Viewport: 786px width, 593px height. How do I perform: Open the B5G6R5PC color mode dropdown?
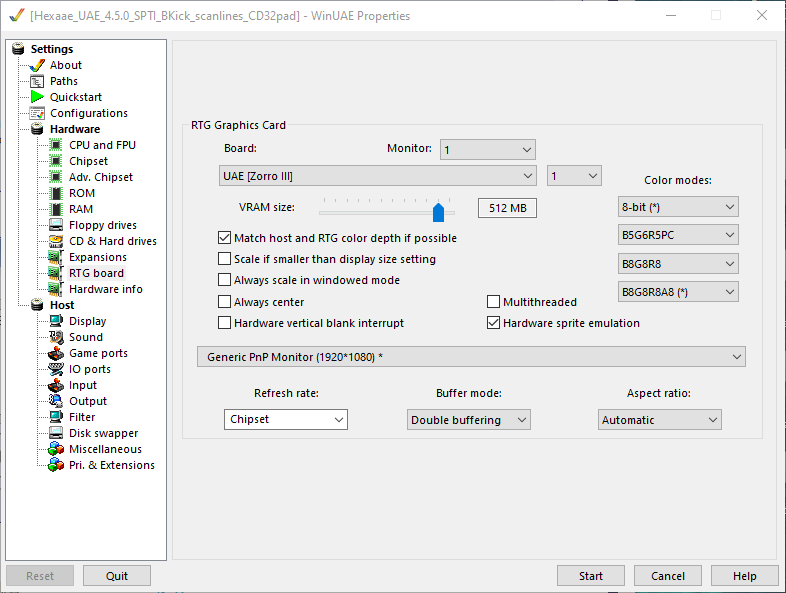[678, 235]
